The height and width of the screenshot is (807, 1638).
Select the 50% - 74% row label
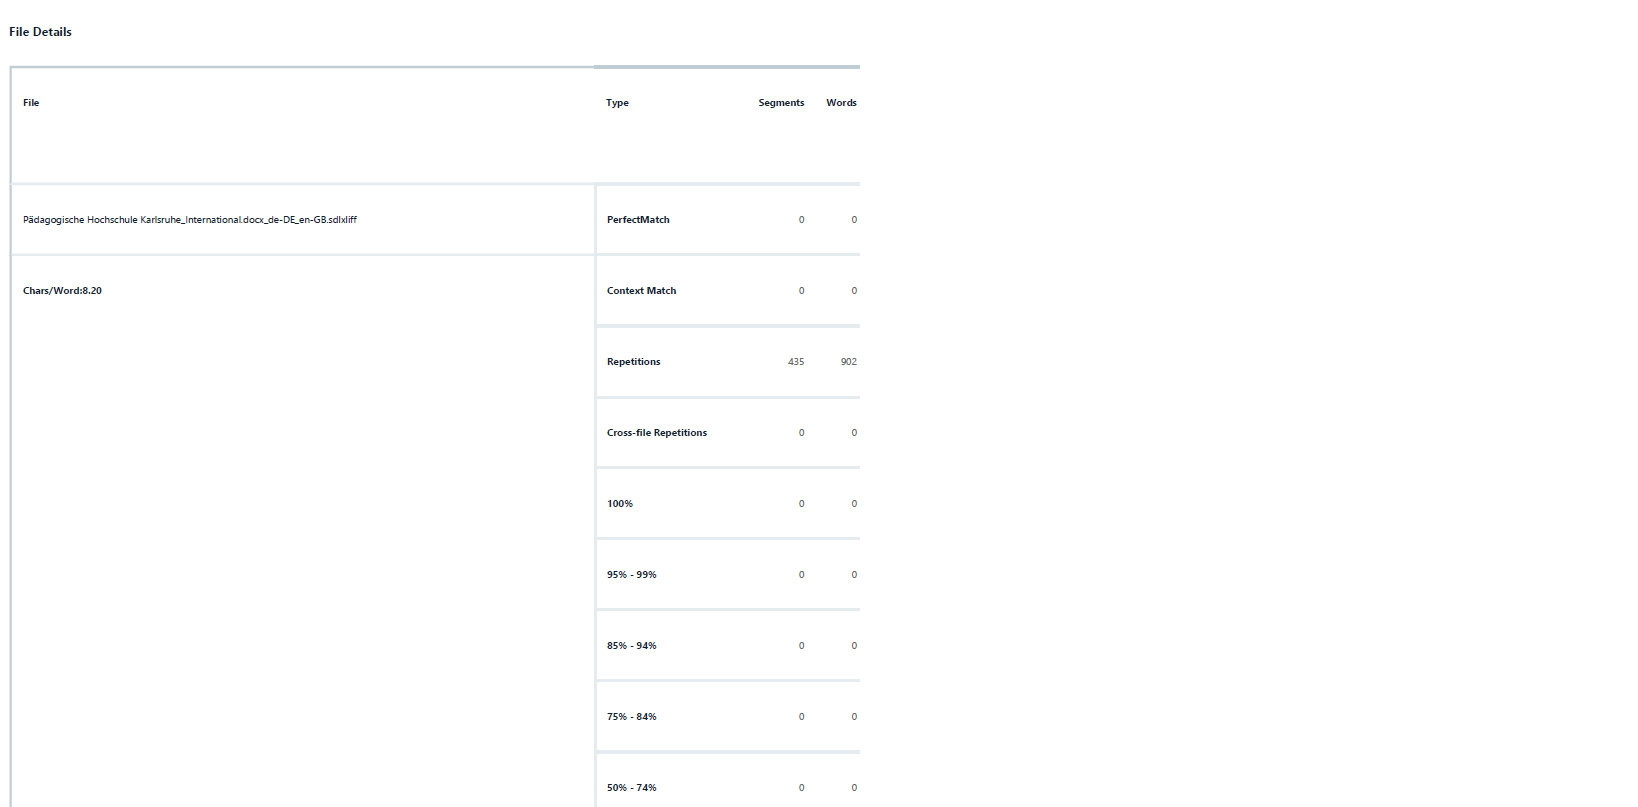pyautogui.click(x=632, y=788)
